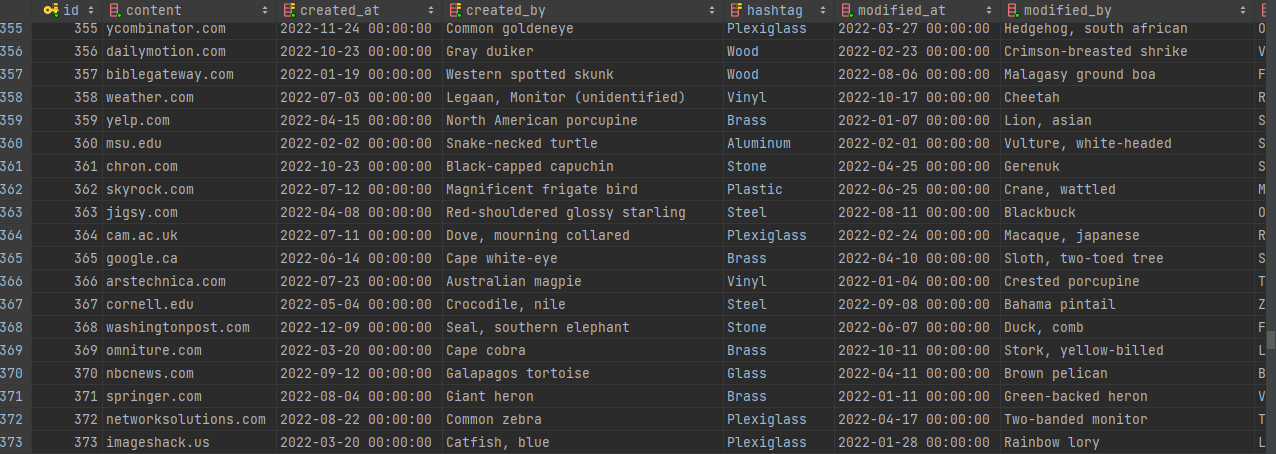Viewport: 1276px width, 454px height.
Task: Select the weather.com cell
Action: pyautogui.click(x=189, y=97)
